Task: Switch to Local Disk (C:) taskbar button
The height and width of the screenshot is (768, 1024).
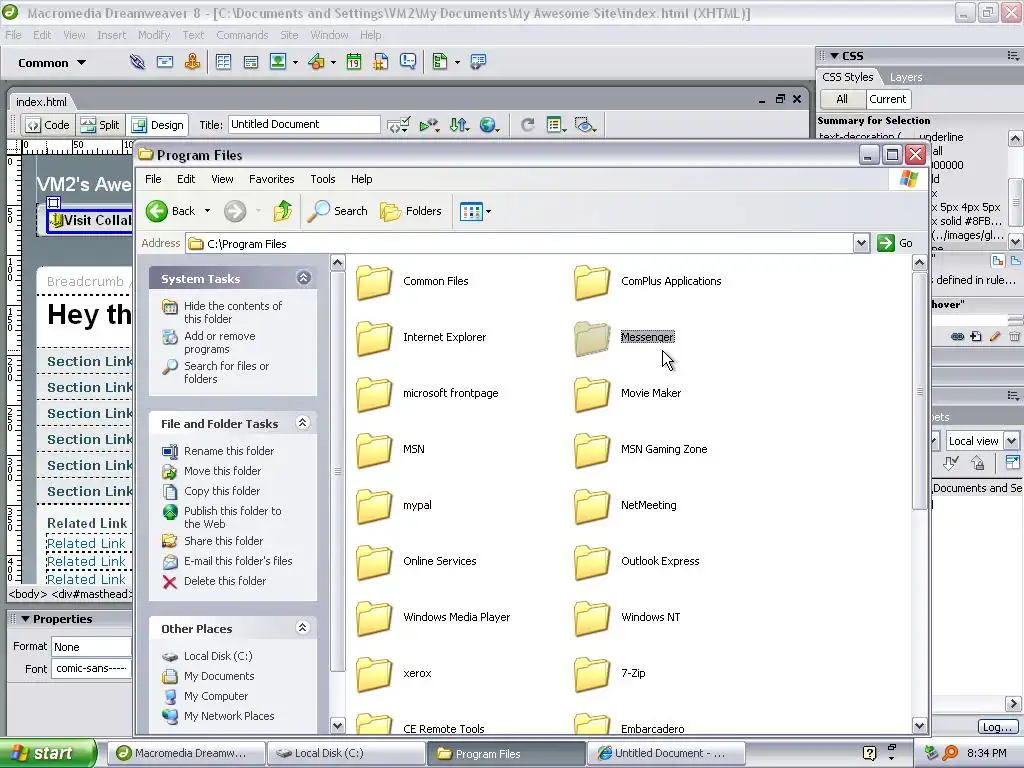Action: pos(346,754)
